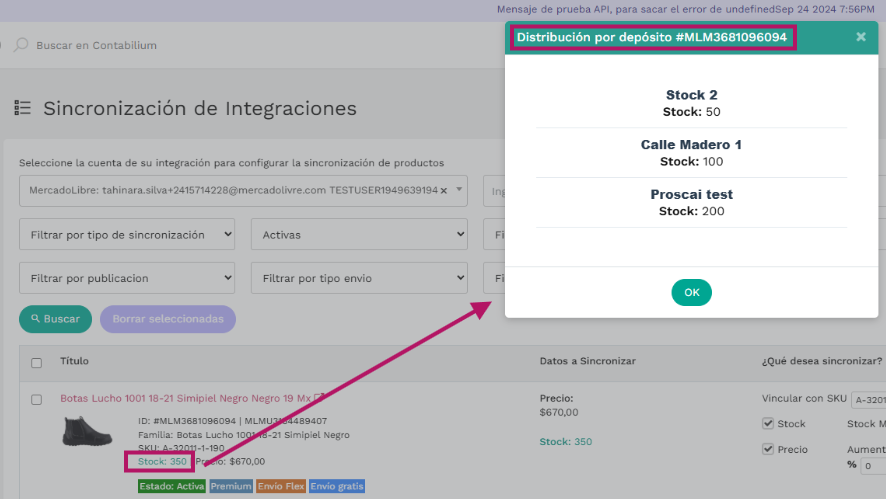The width and height of the screenshot is (886, 499).
Task: Click the Premium badge on the product
Action: tap(230, 486)
